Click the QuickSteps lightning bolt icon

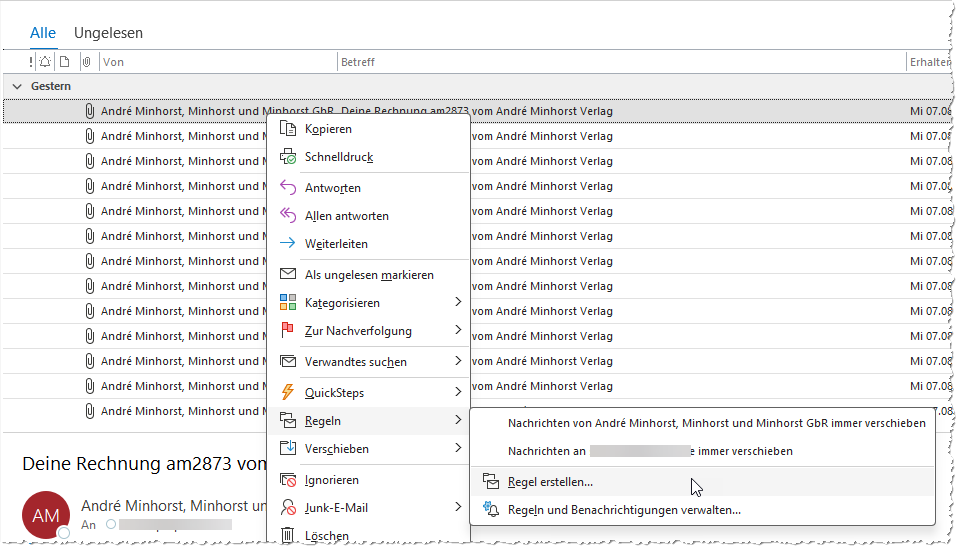point(288,392)
